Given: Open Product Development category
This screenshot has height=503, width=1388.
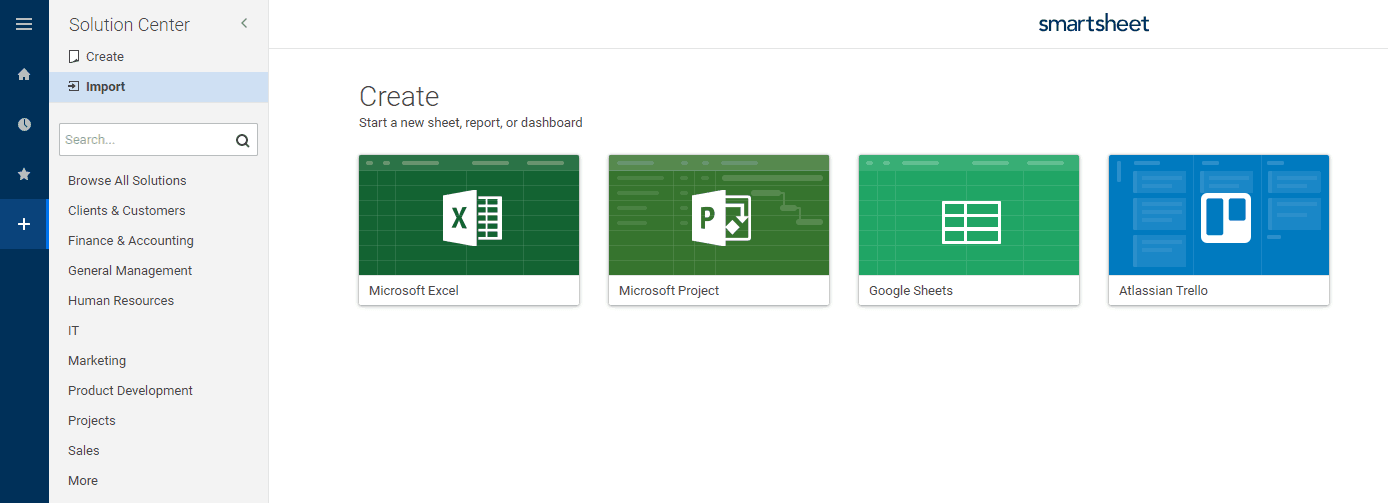Looking at the screenshot, I should pyautogui.click(x=130, y=391).
